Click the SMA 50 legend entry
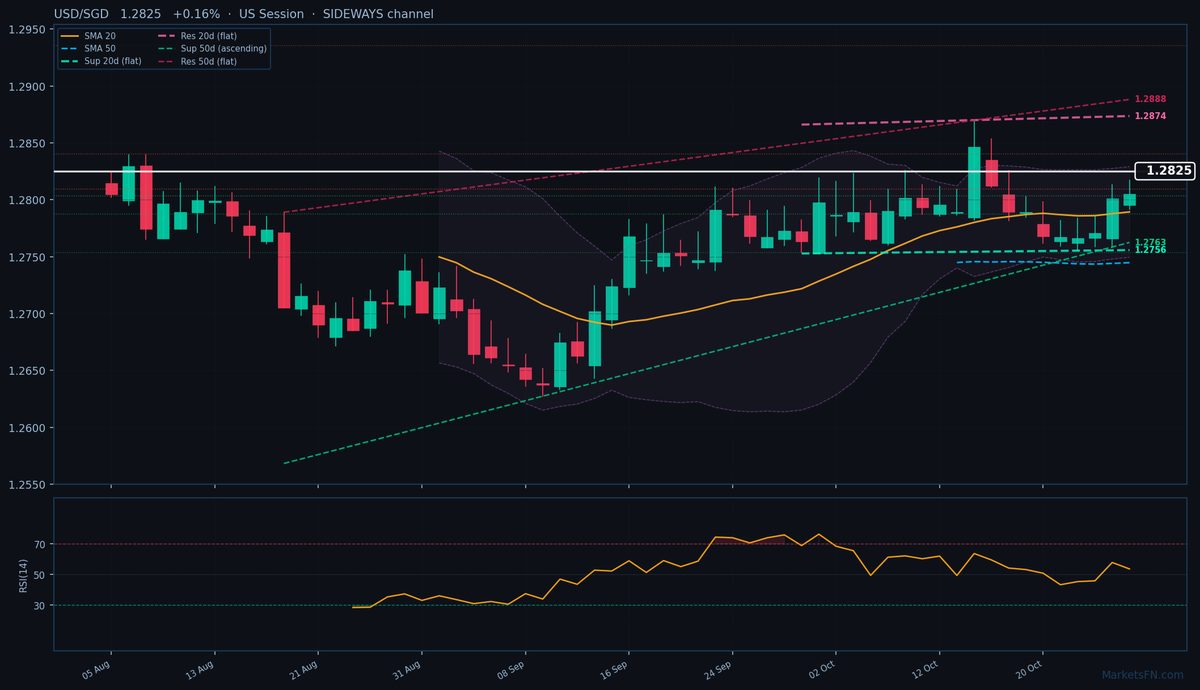This screenshot has width=1200, height=690. point(87,48)
